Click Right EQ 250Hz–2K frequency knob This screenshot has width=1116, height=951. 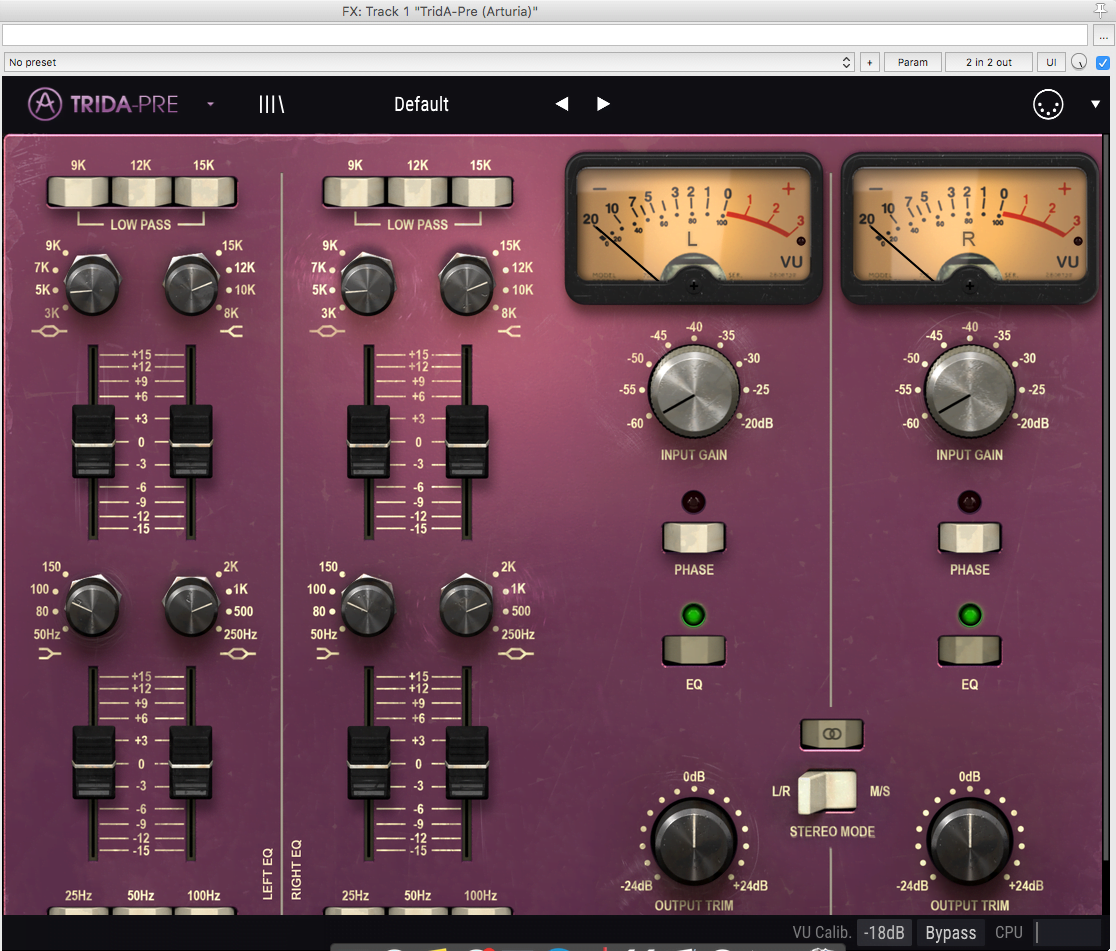click(x=467, y=606)
